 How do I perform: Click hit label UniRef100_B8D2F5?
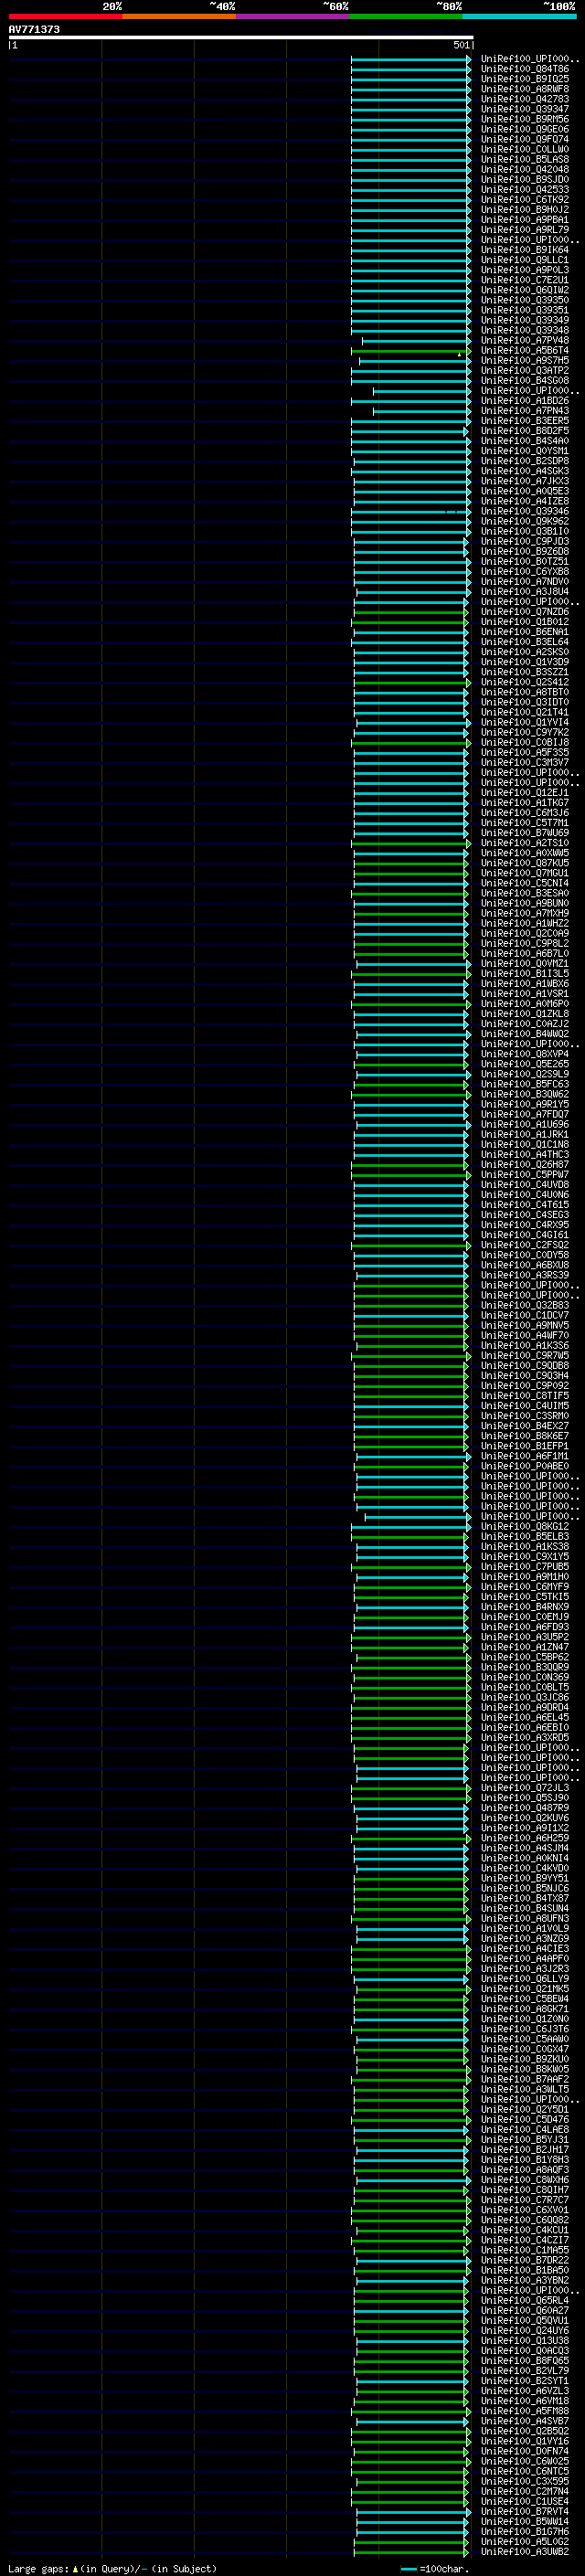[525, 431]
